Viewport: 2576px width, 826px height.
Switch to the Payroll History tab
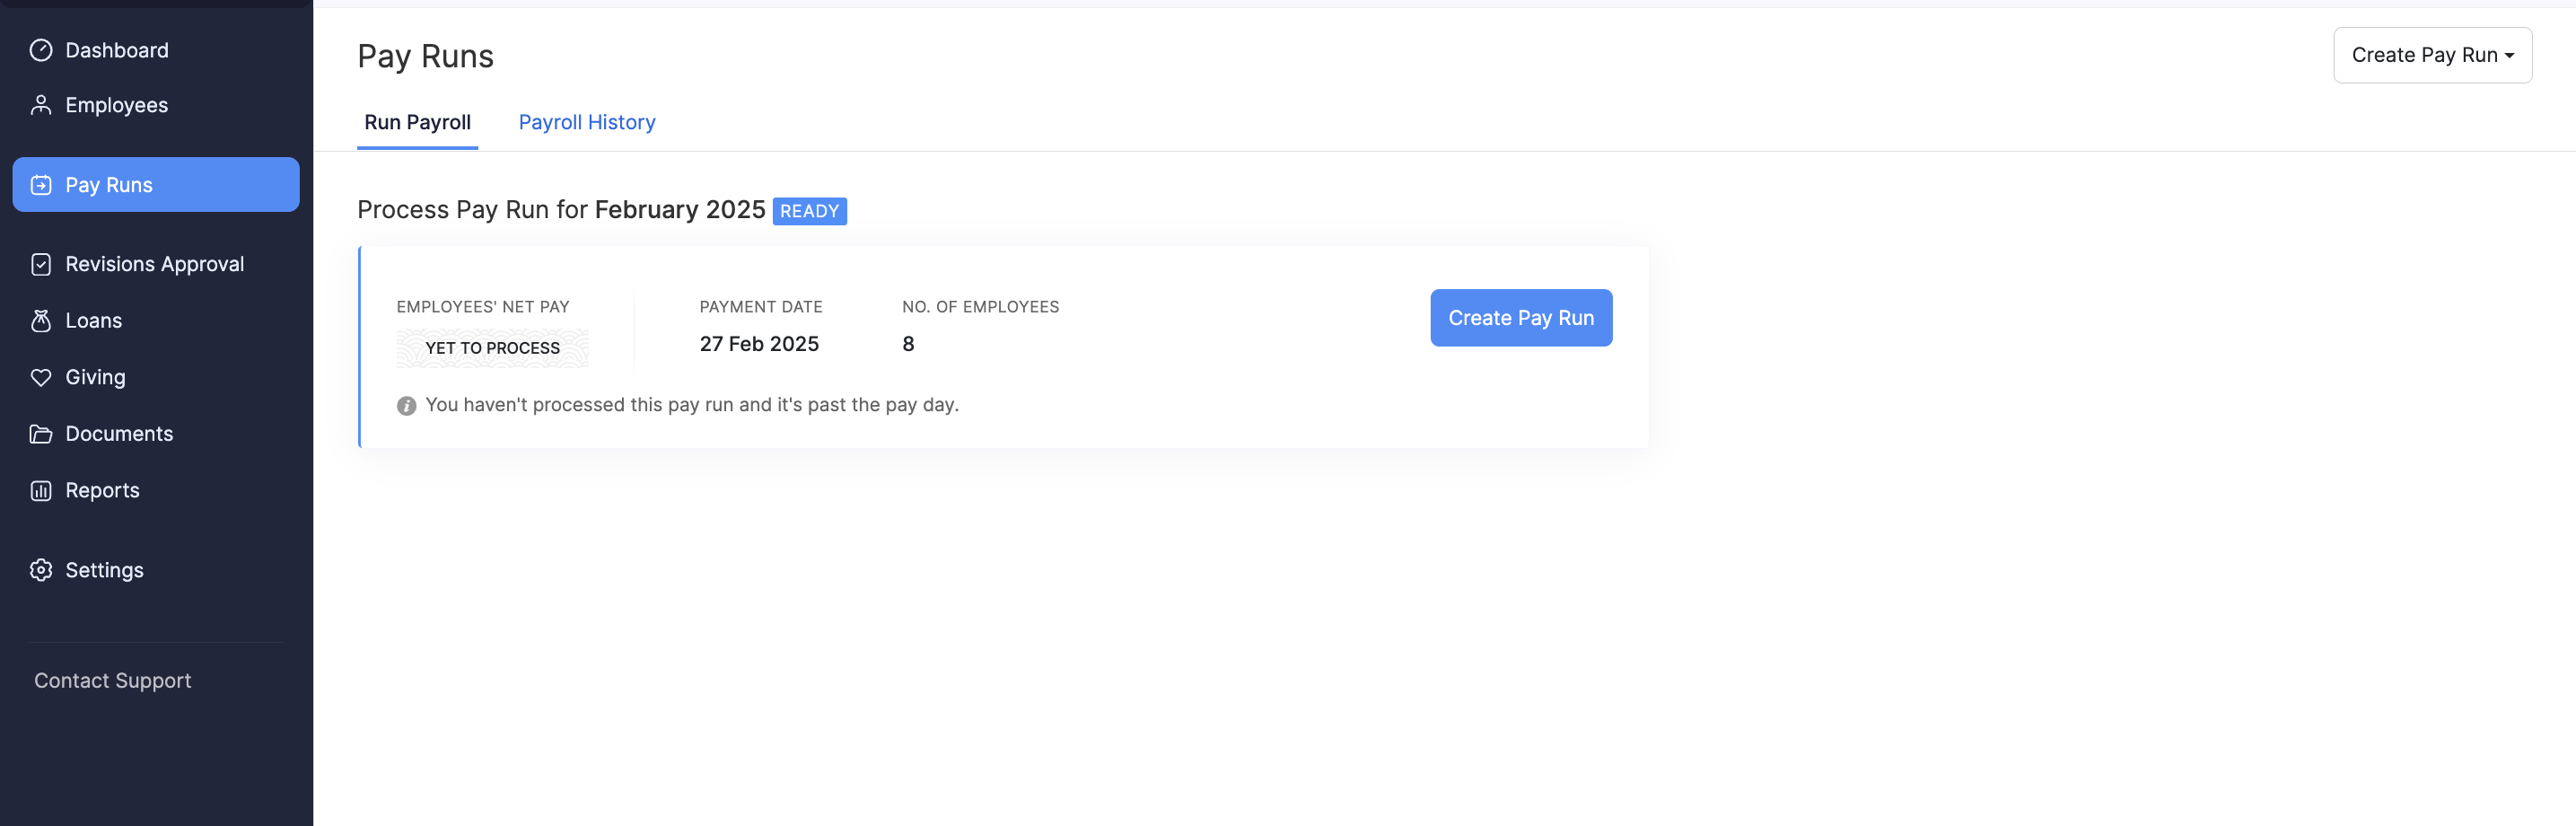coord(586,122)
